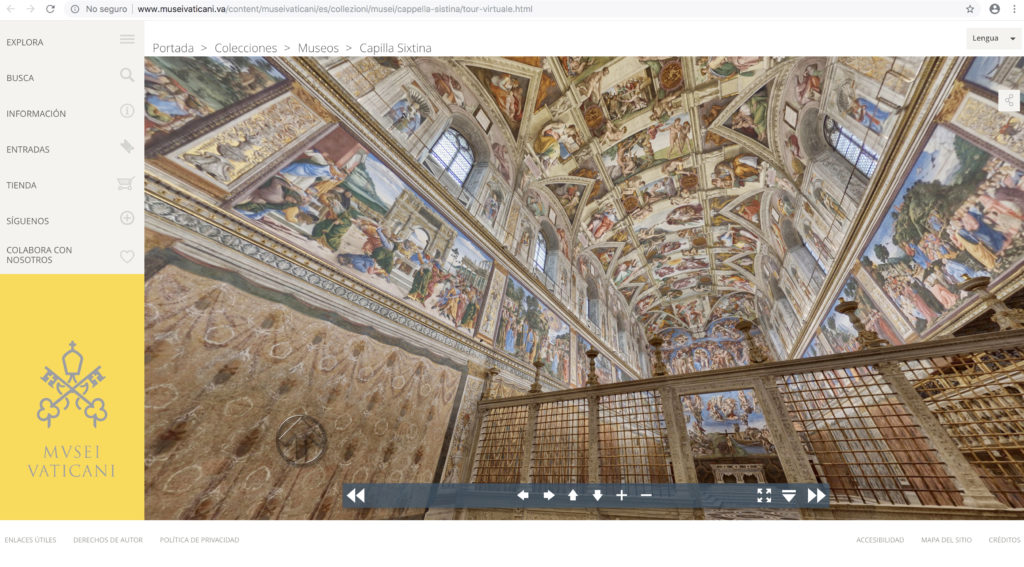Open the EXPLORA hamburger menu icon
Image resolution: width=1024 pixels, height=567 pixels.
point(127,39)
